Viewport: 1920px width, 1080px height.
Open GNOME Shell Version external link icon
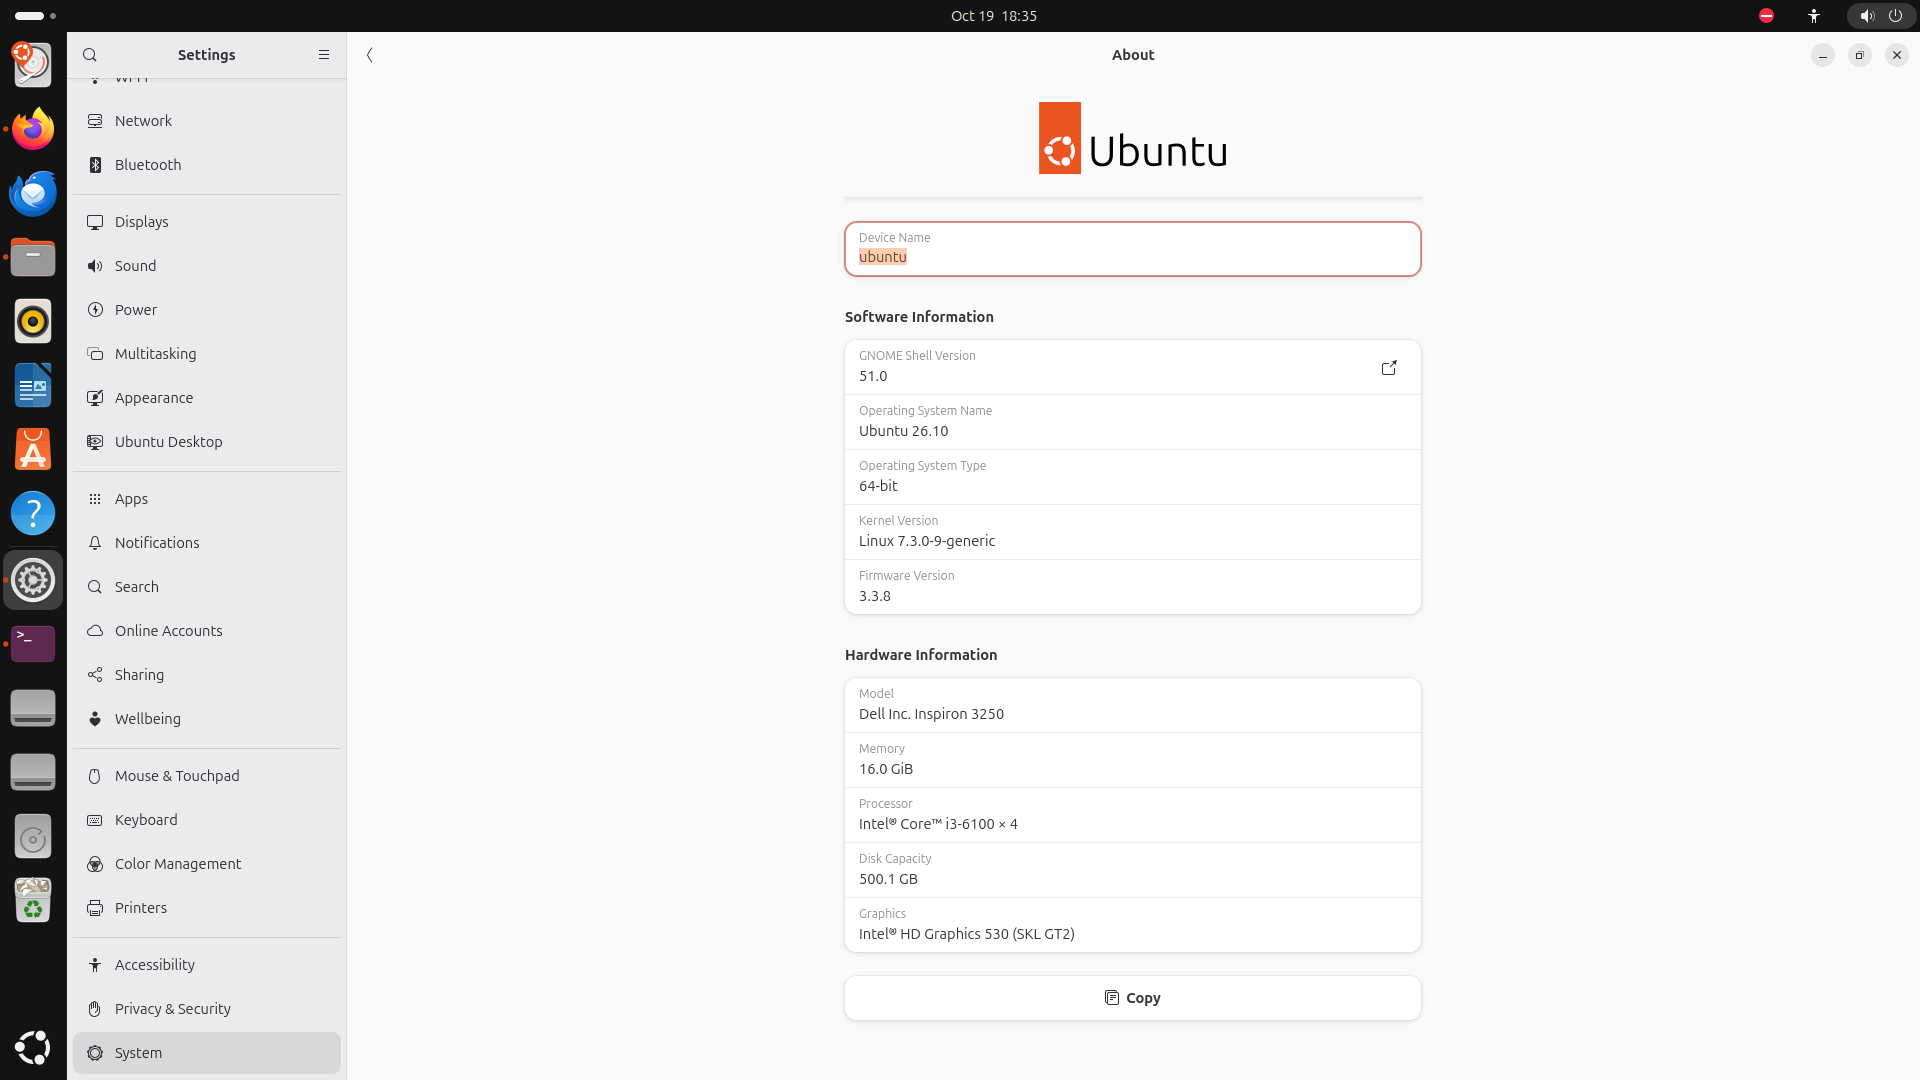(1389, 368)
